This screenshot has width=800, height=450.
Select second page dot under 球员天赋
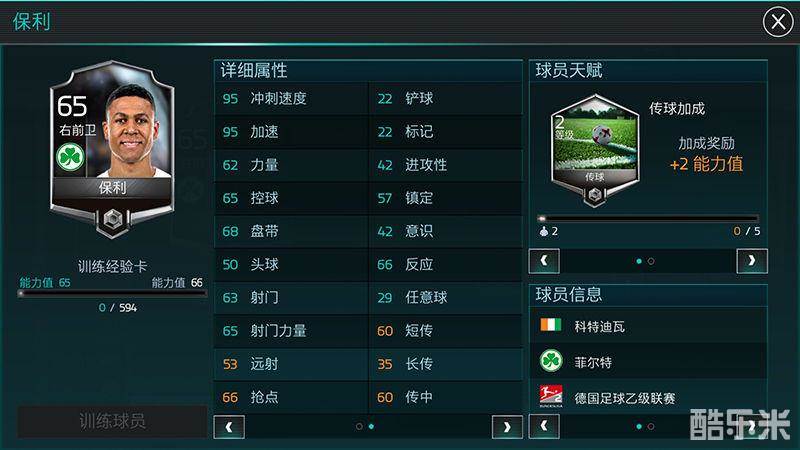(651, 261)
